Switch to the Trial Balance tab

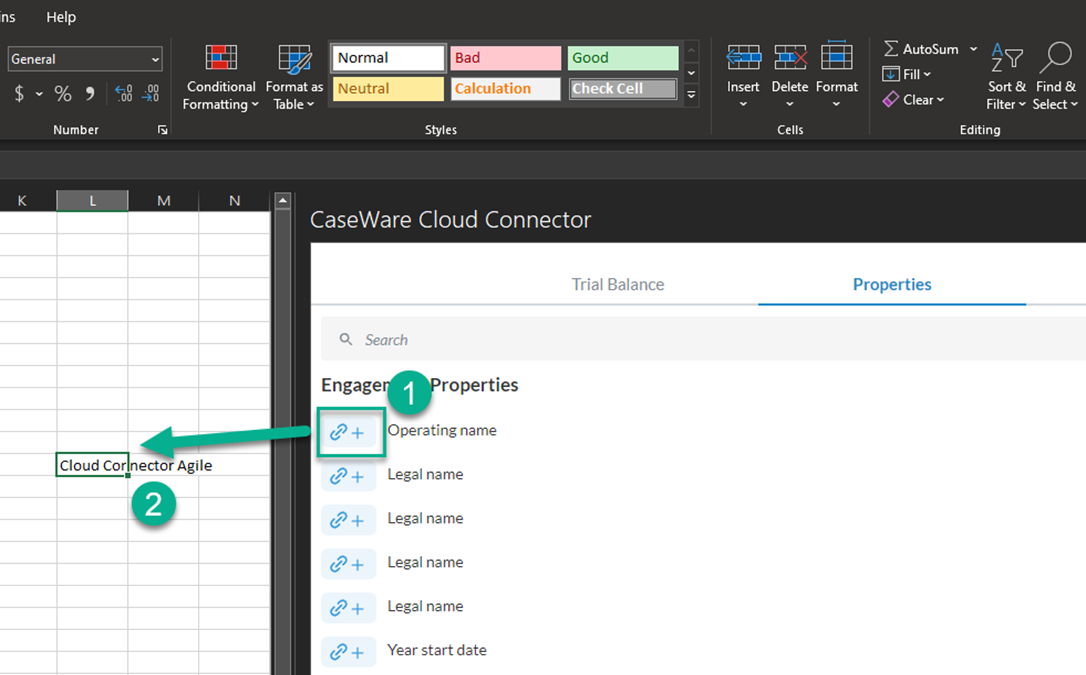tap(617, 285)
